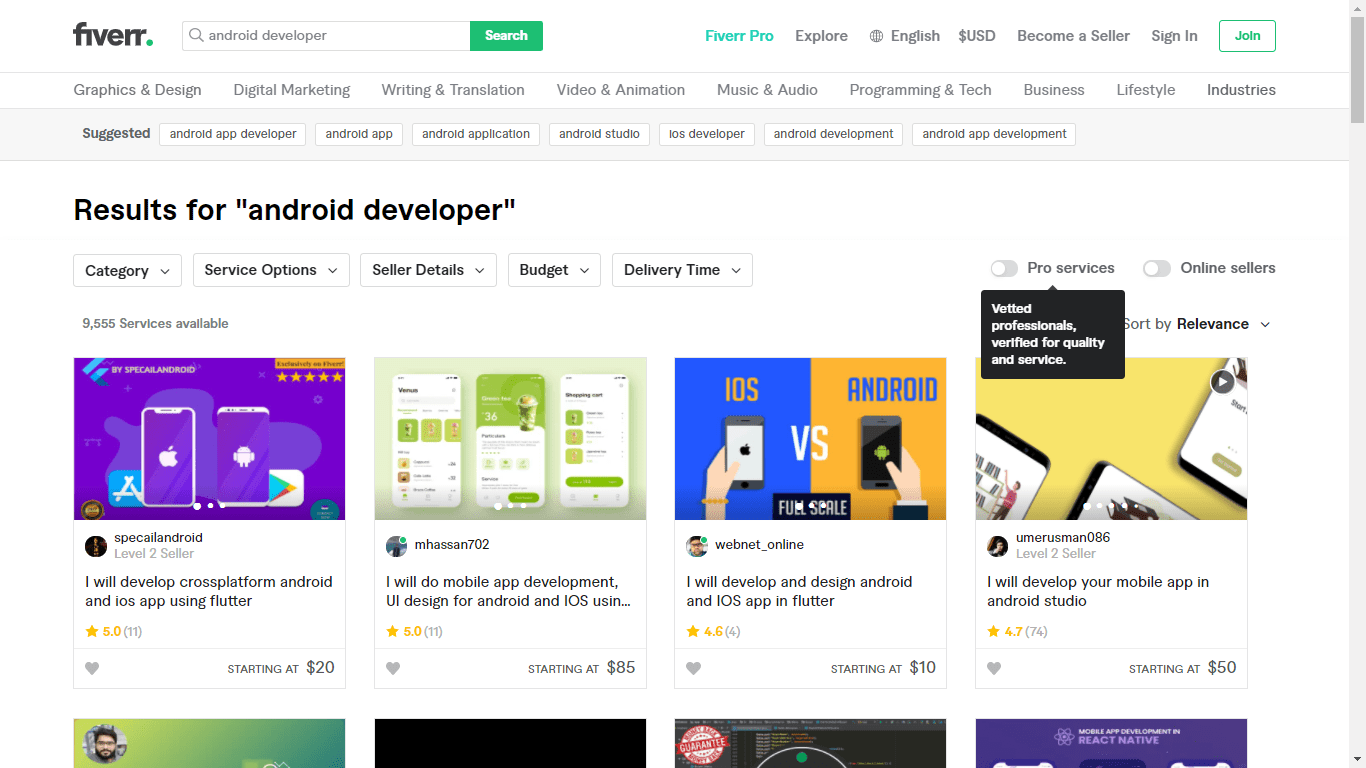
Task: Toggle Pro services switch
Action: click(x=1004, y=268)
